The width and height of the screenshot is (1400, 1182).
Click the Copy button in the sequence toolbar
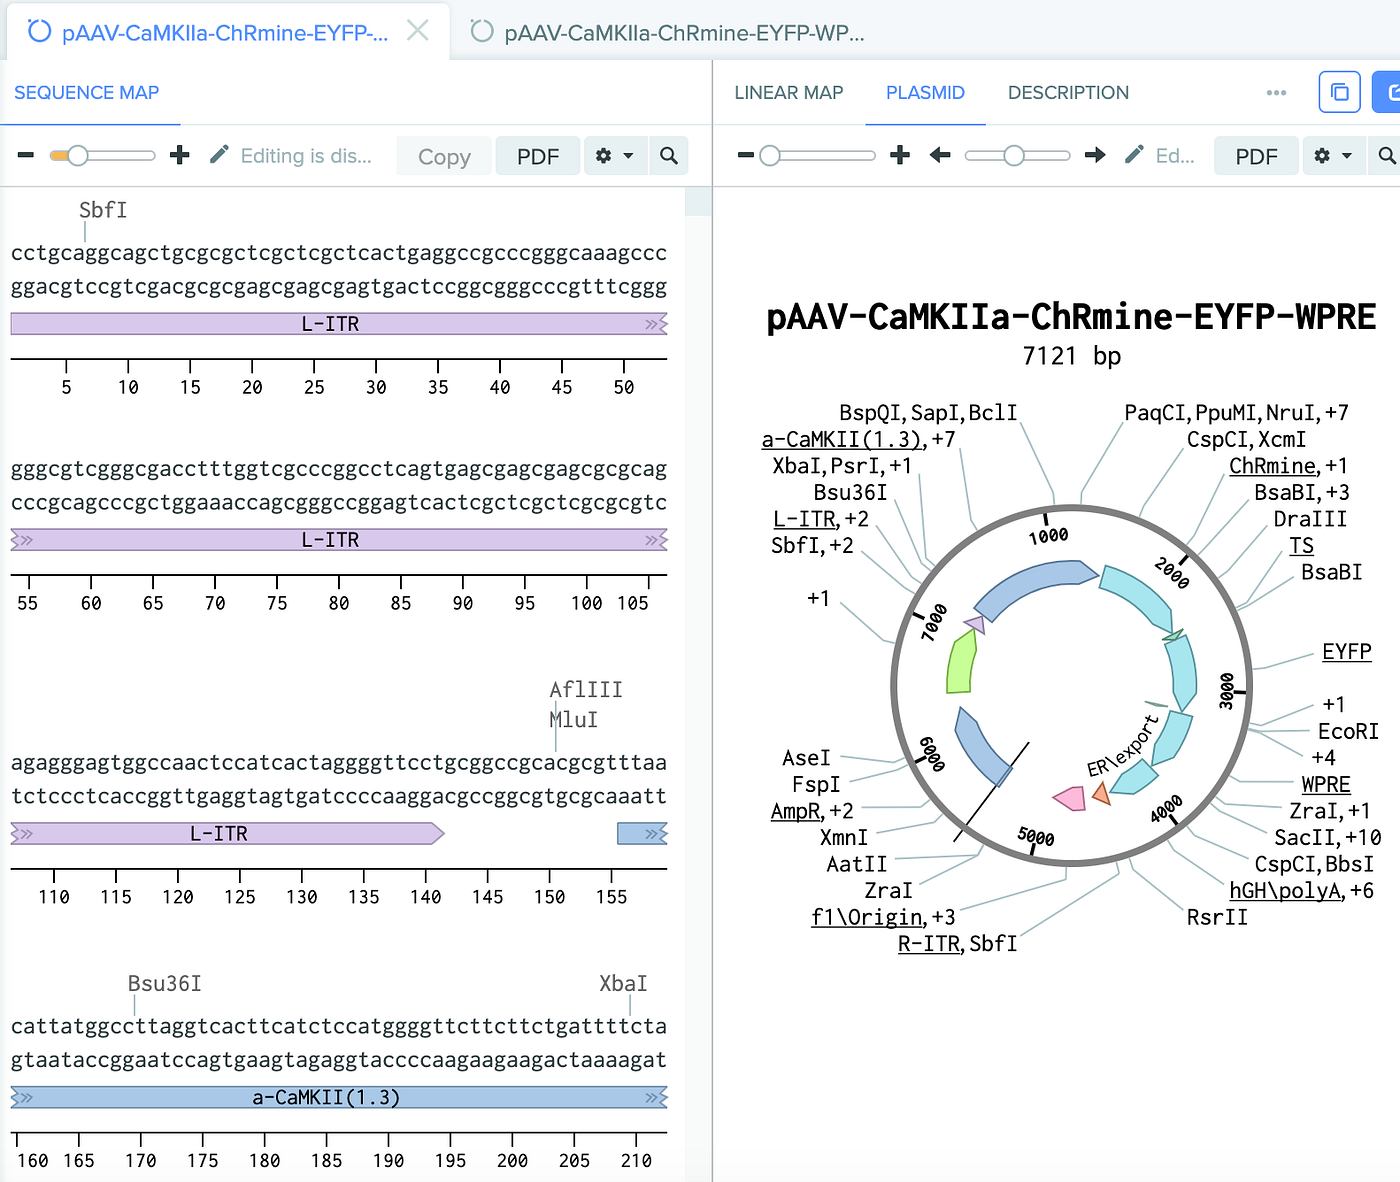(x=443, y=156)
